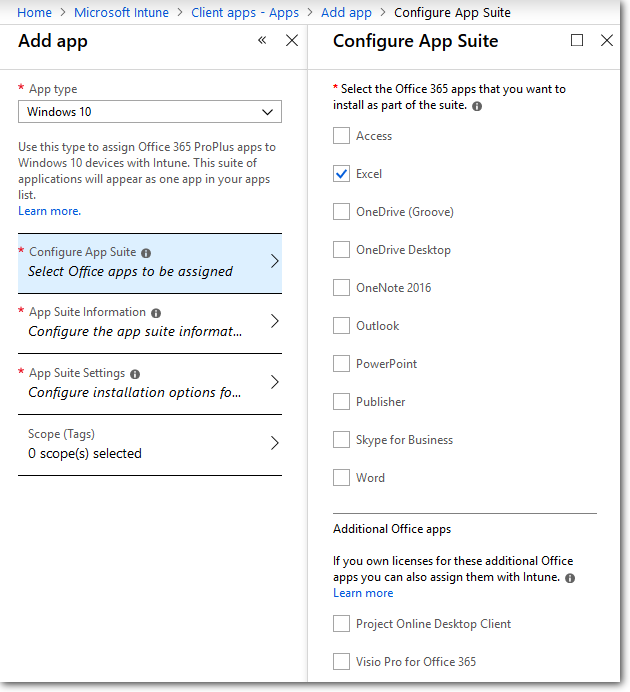Check the Word checkbox
This screenshot has height=692, width=630.
coord(342,478)
